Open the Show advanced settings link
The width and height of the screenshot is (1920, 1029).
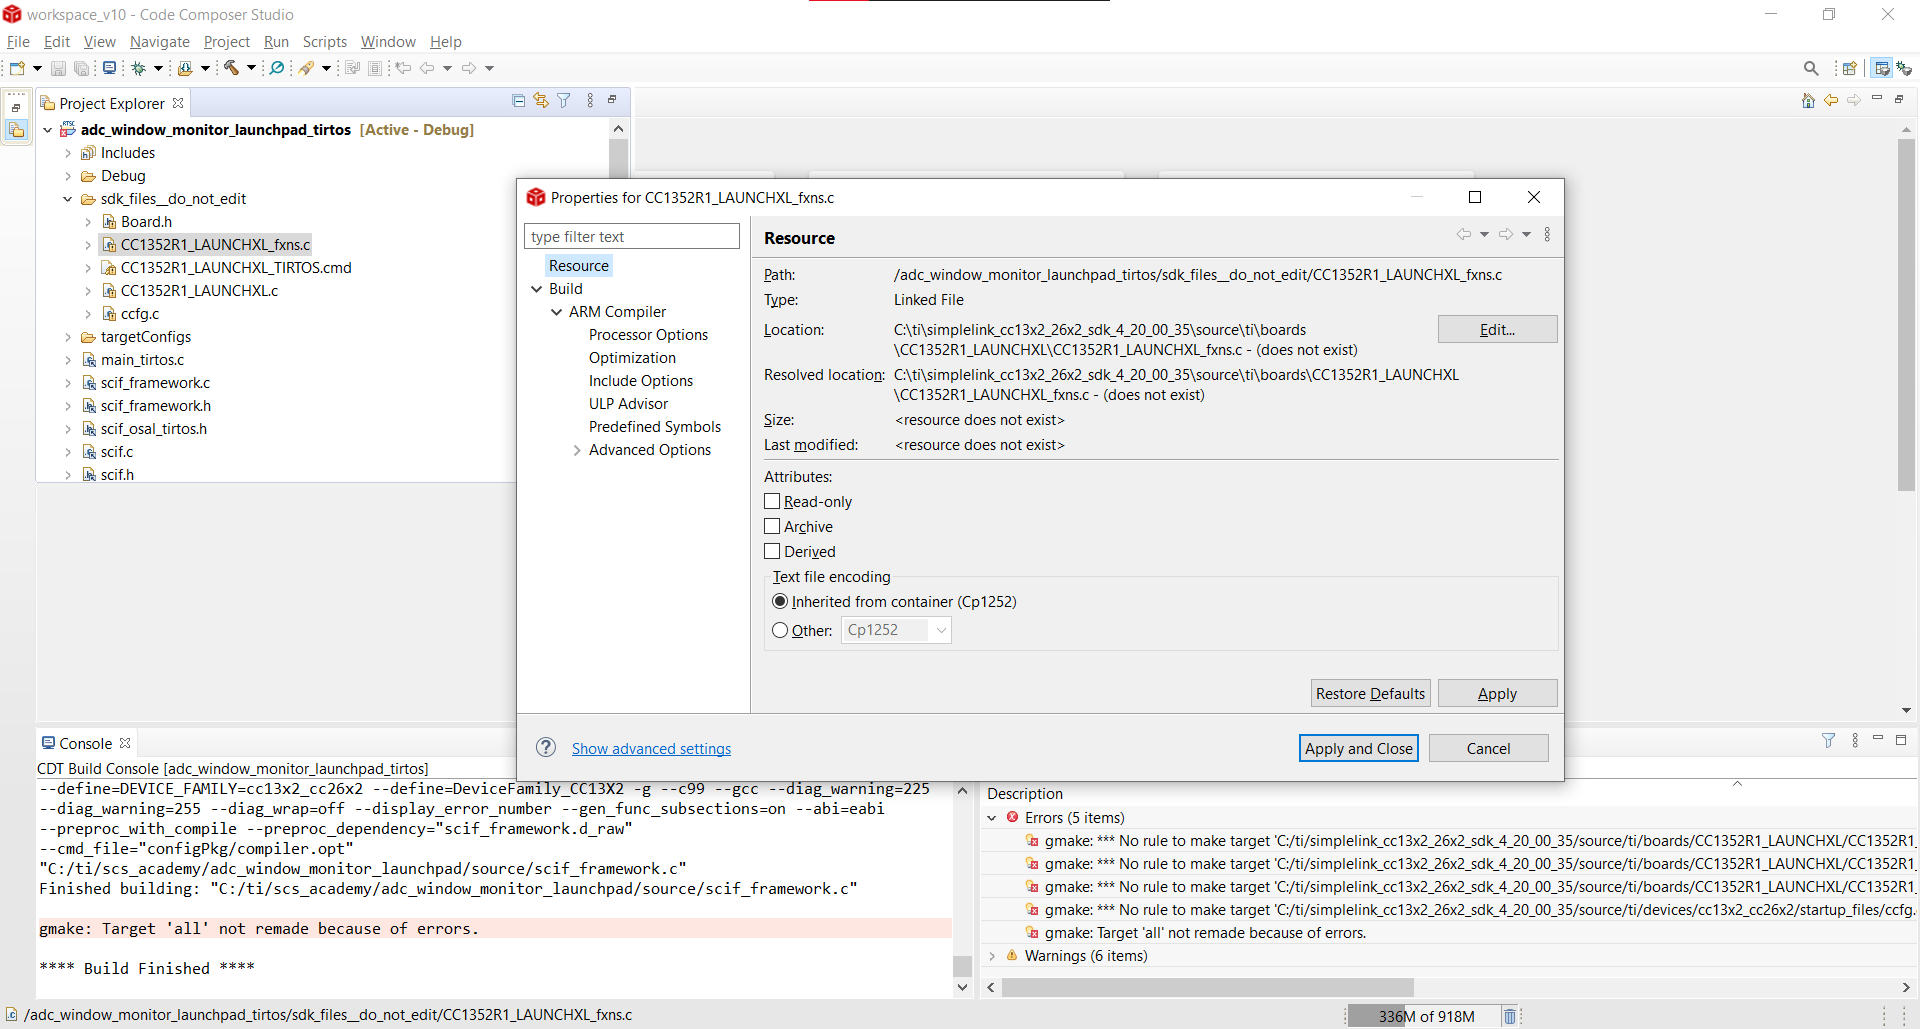click(651, 748)
